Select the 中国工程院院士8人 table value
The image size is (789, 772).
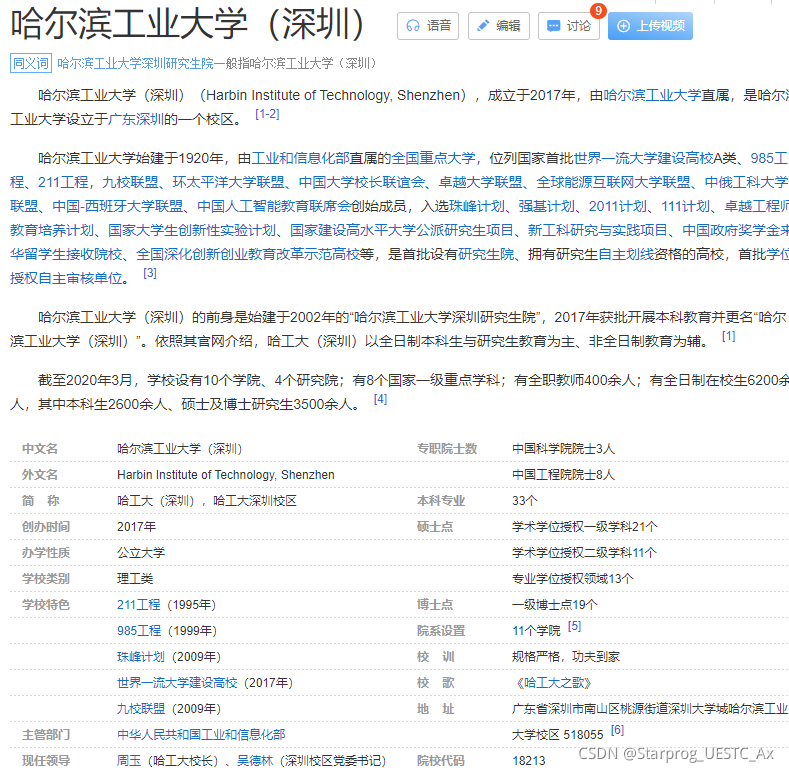point(563,475)
